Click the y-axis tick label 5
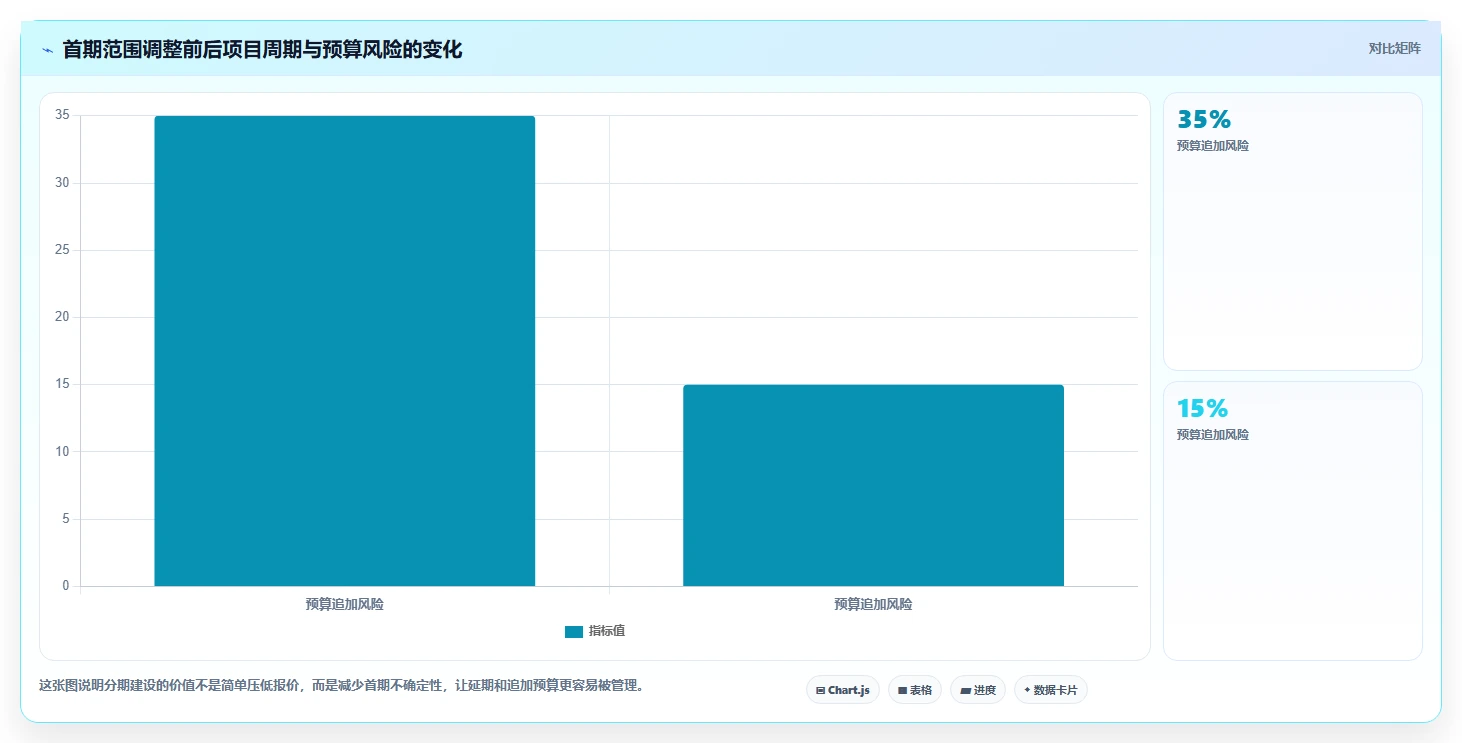Screen dimensions: 1462x743 66,519
